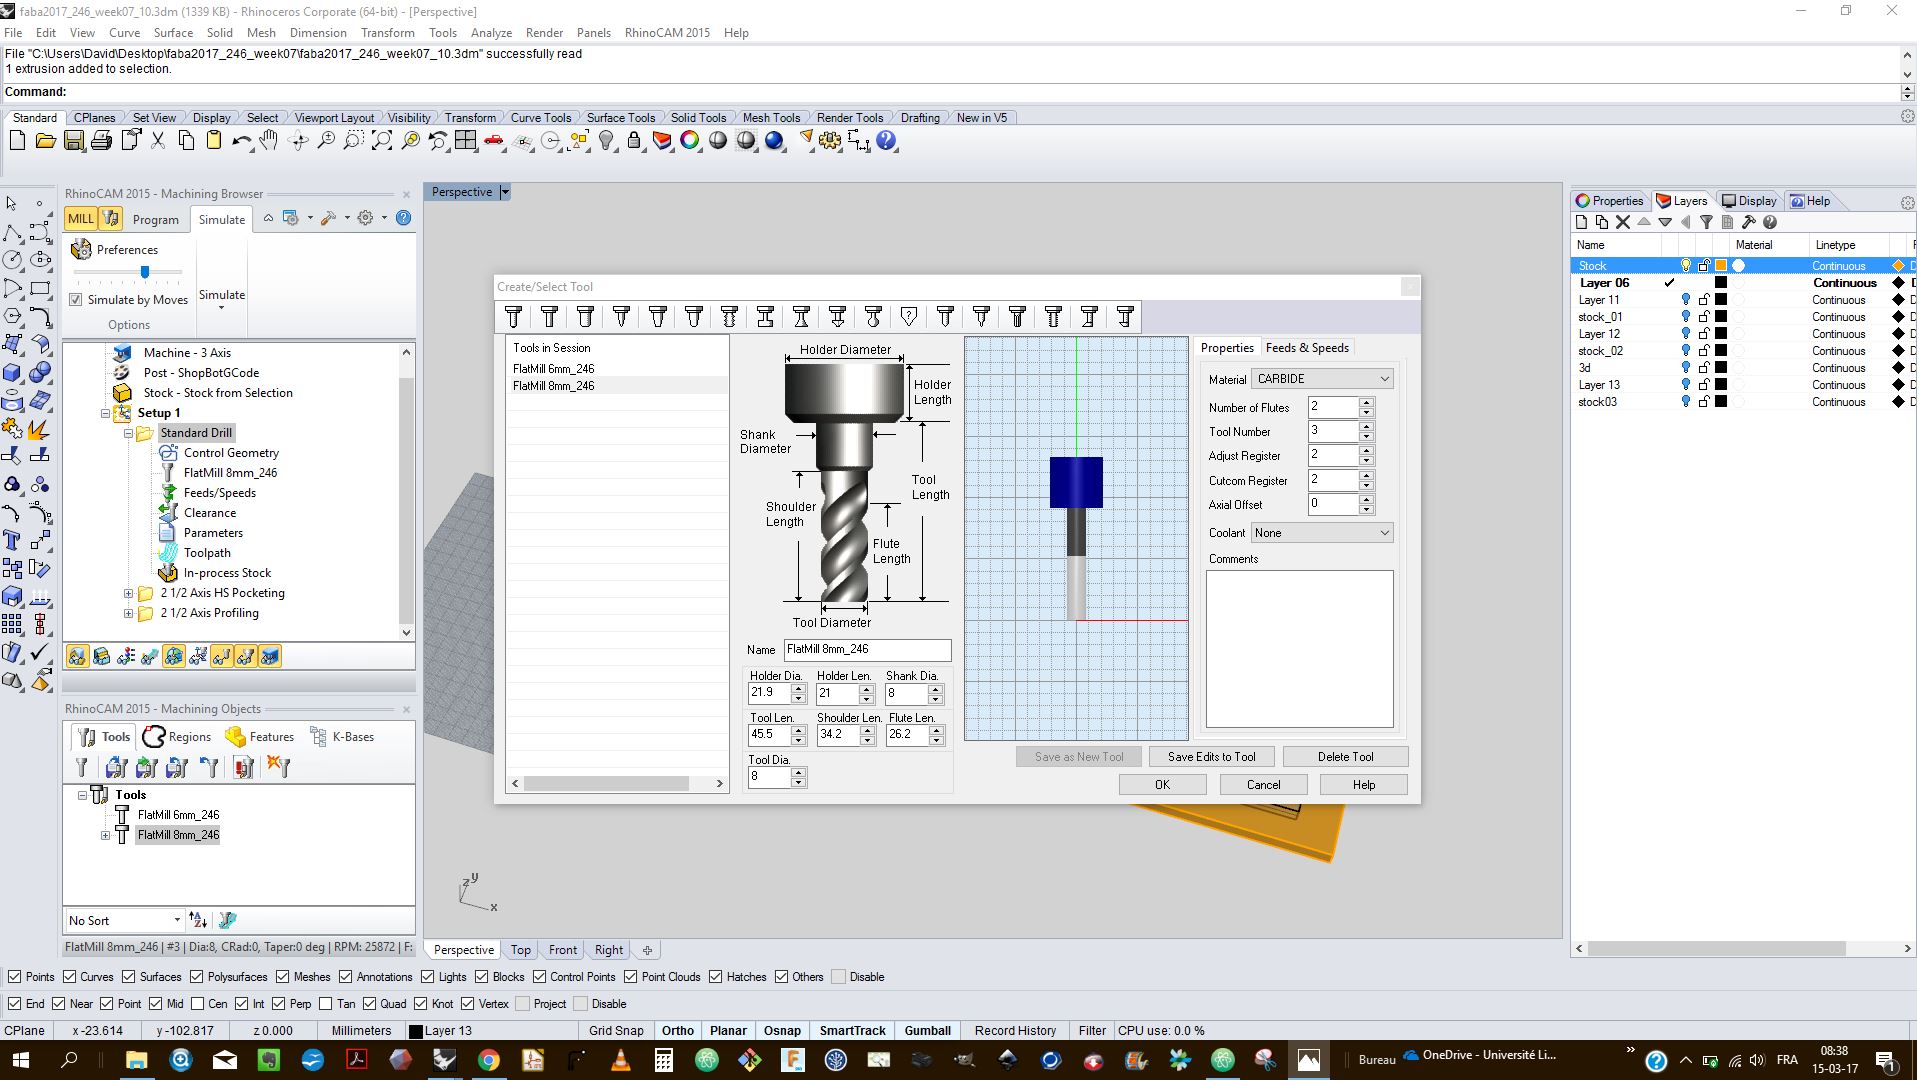Toggle the Meshes filter checkbox
Viewport: 1917px width, 1080px height.
(x=282, y=977)
